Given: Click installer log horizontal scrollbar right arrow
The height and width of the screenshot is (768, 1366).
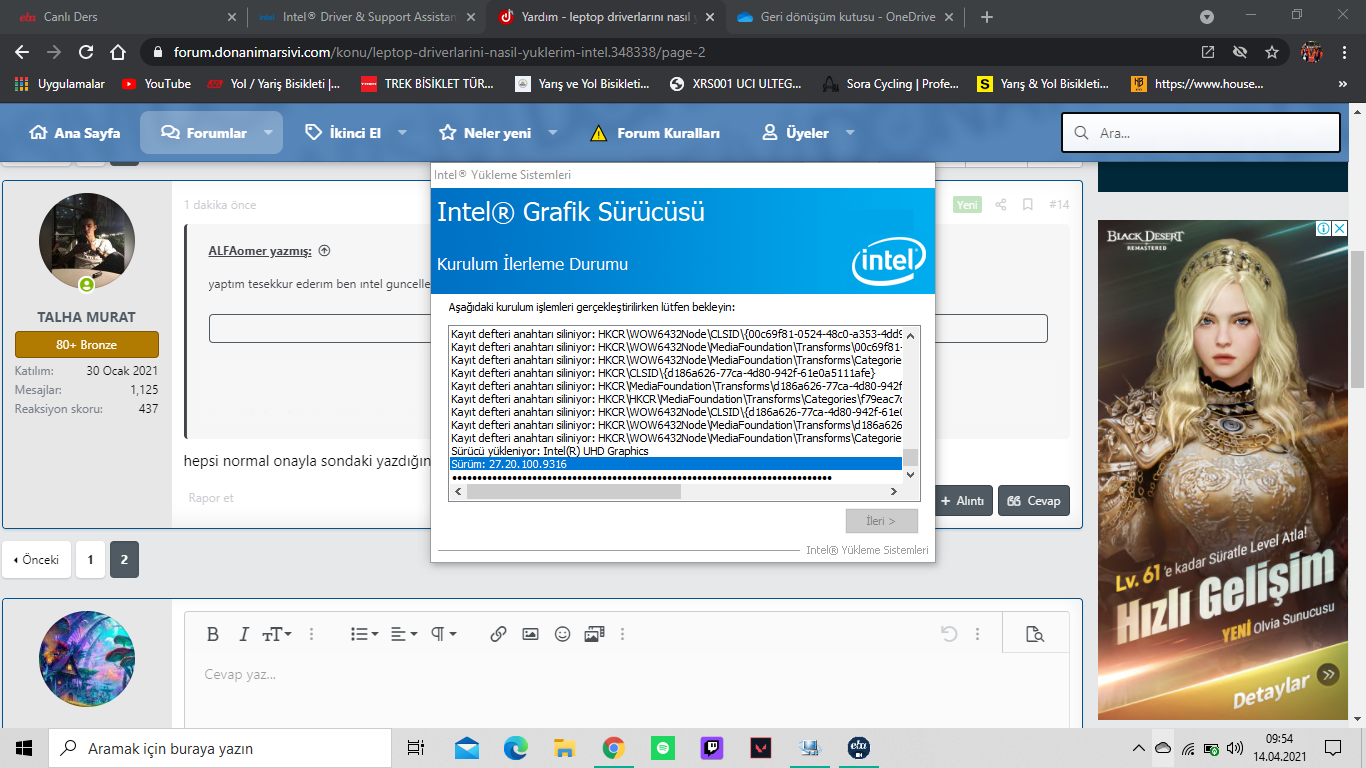Looking at the screenshot, I should [894, 492].
